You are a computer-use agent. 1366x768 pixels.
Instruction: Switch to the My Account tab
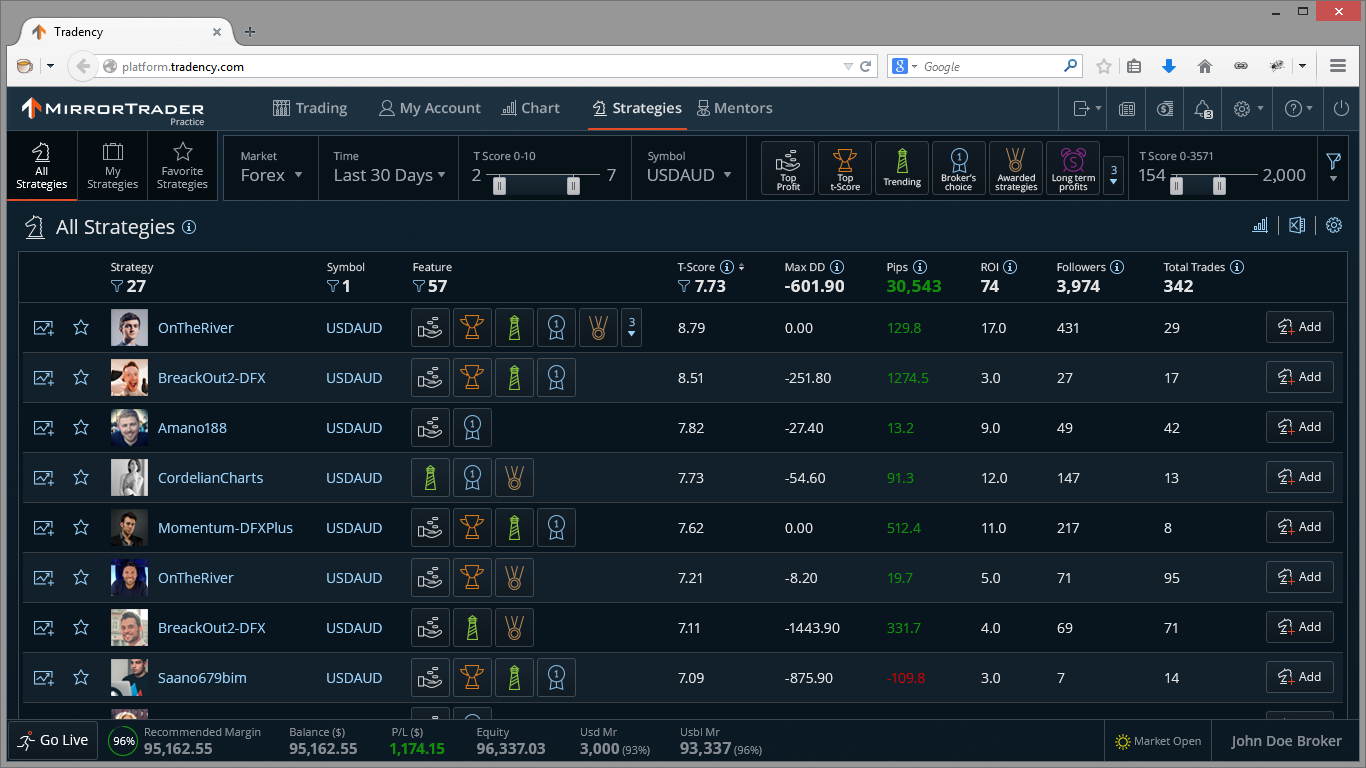click(x=430, y=108)
